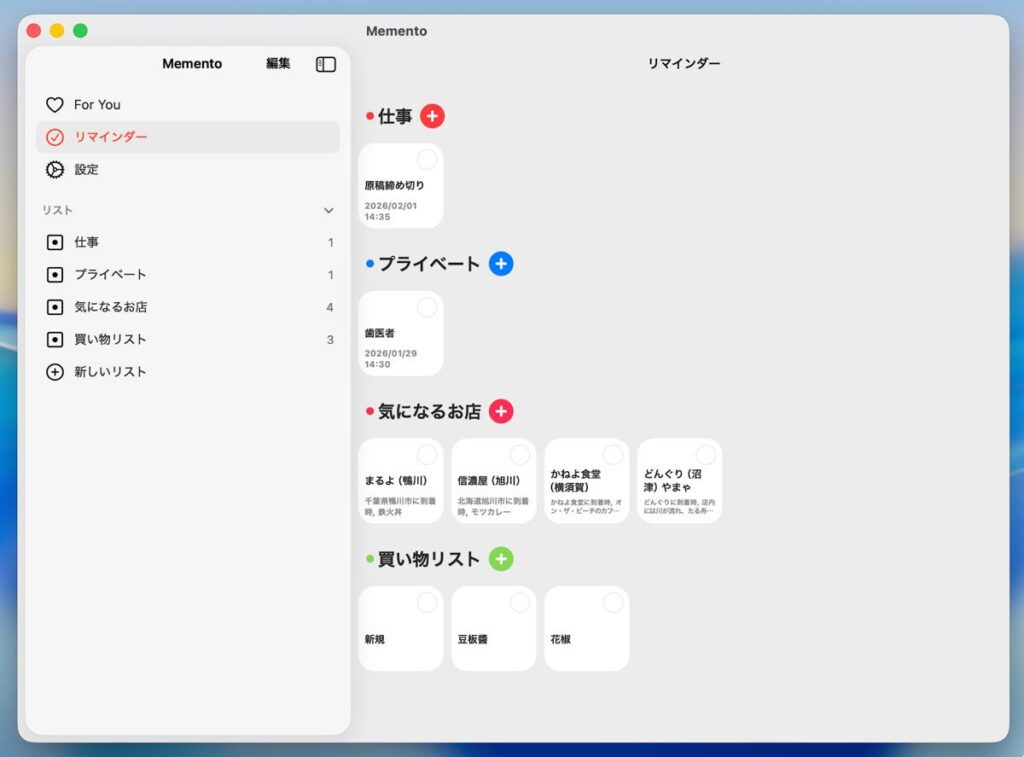Collapse the リスト section chevron
Viewport: 1024px width, 757px height.
(x=328, y=211)
